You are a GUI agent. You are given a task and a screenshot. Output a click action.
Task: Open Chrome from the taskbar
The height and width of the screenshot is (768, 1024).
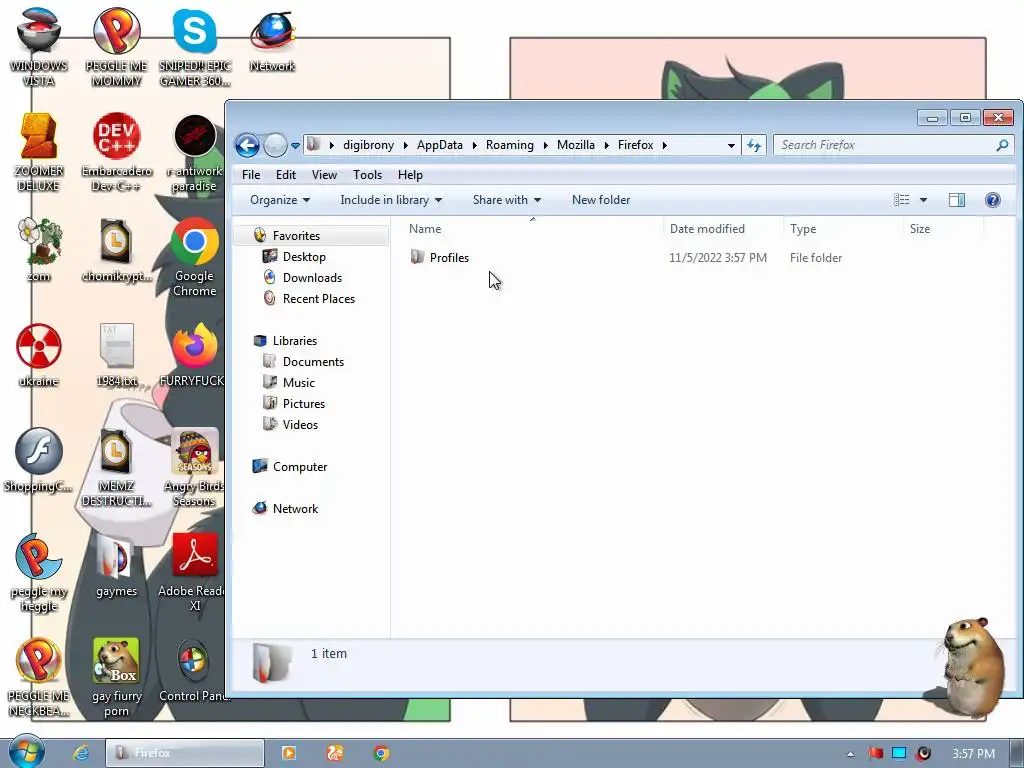381,753
